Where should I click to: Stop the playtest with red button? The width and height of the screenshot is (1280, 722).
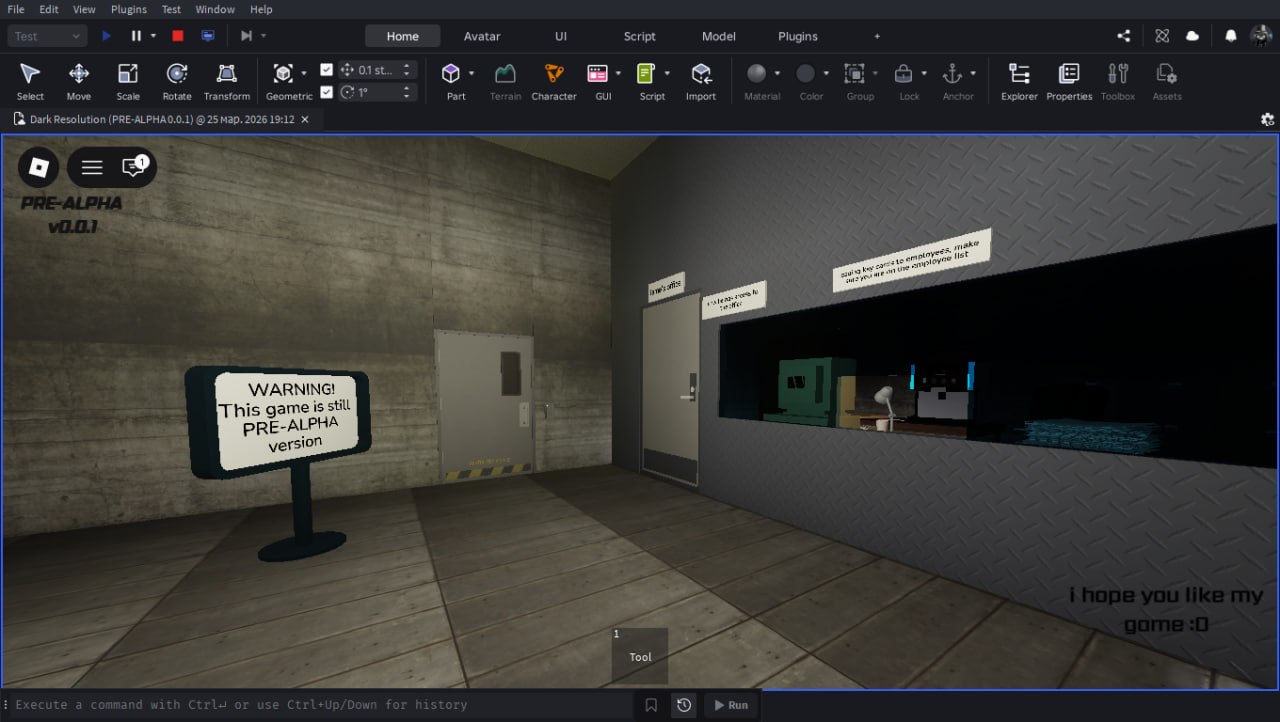coord(178,36)
